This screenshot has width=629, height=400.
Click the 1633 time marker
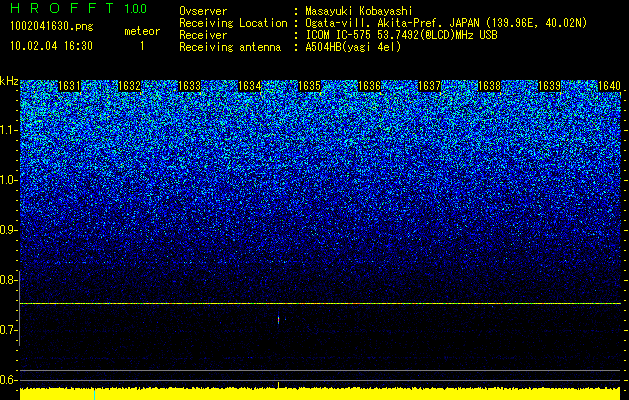click(189, 86)
